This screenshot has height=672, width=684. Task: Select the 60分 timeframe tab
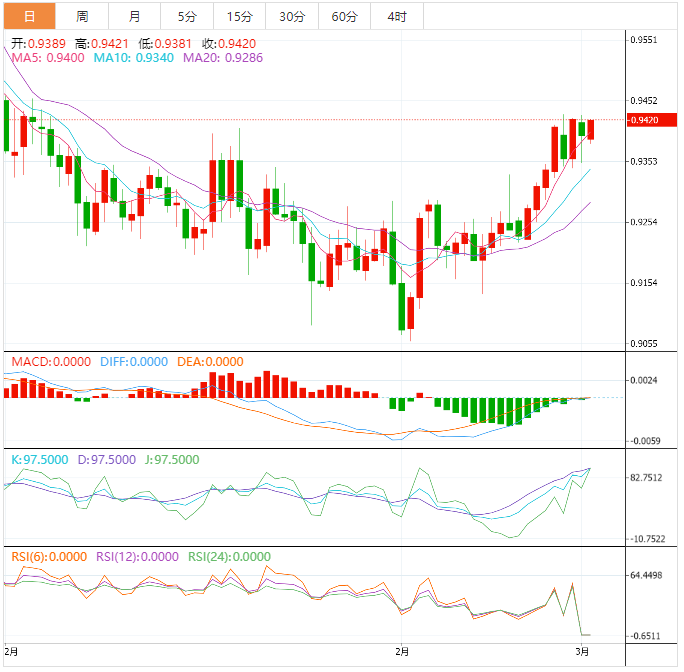point(344,16)
